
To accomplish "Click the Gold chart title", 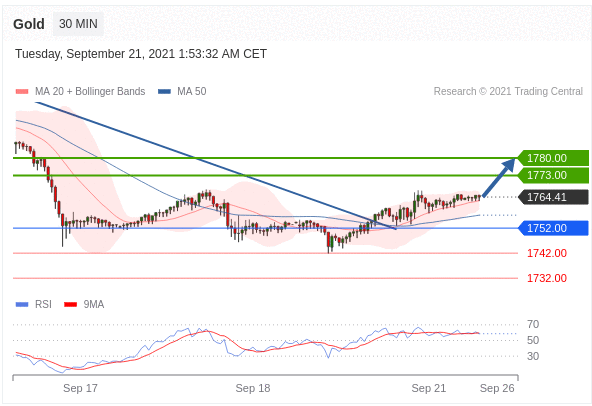I will (x=29, y=24).
